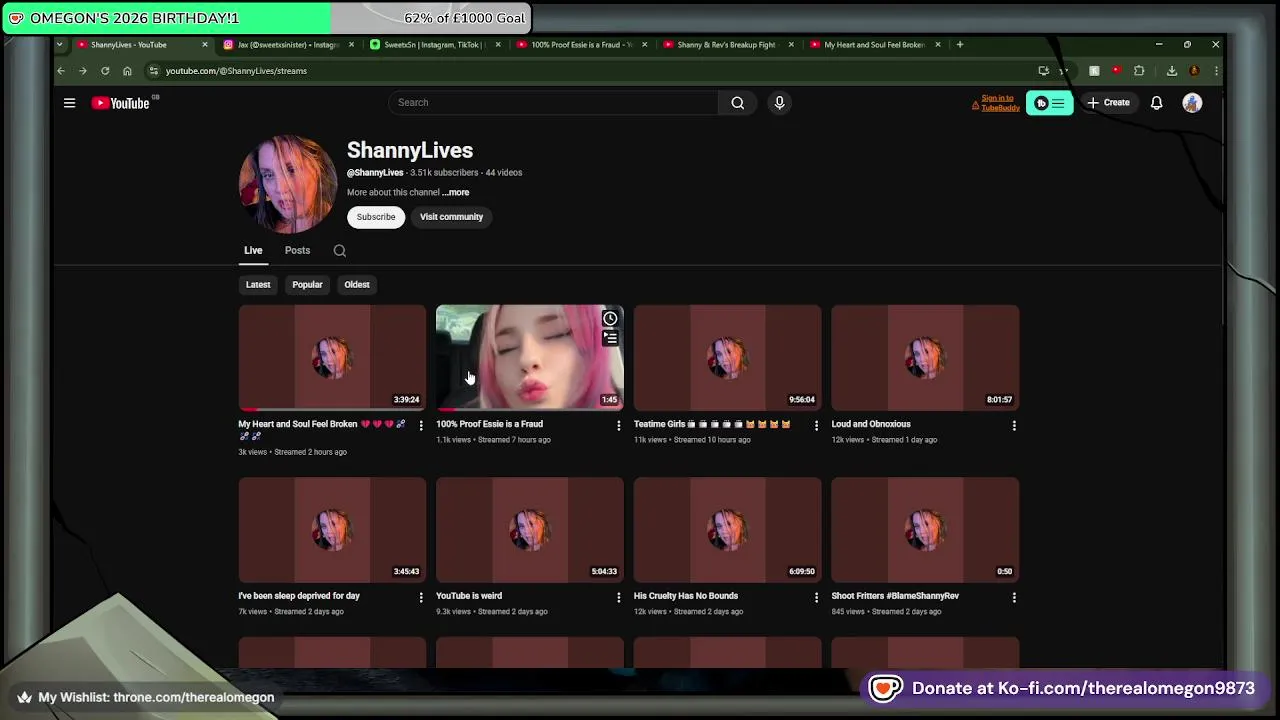Open the TubeBuddy menu button
1280x720 pixels.
(1049, 103)
